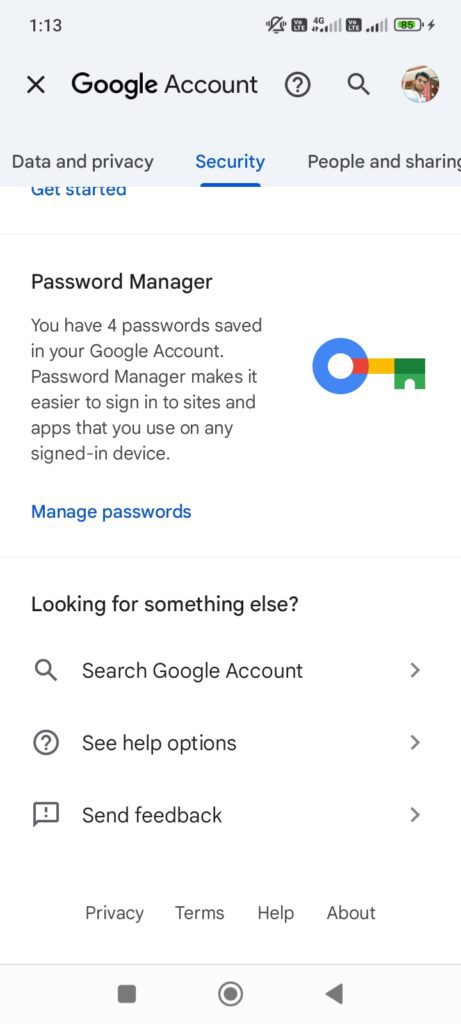Screen dimensions: 461x1024
Task: Go to People and sharing tab
Action: (x=384, y=162)
